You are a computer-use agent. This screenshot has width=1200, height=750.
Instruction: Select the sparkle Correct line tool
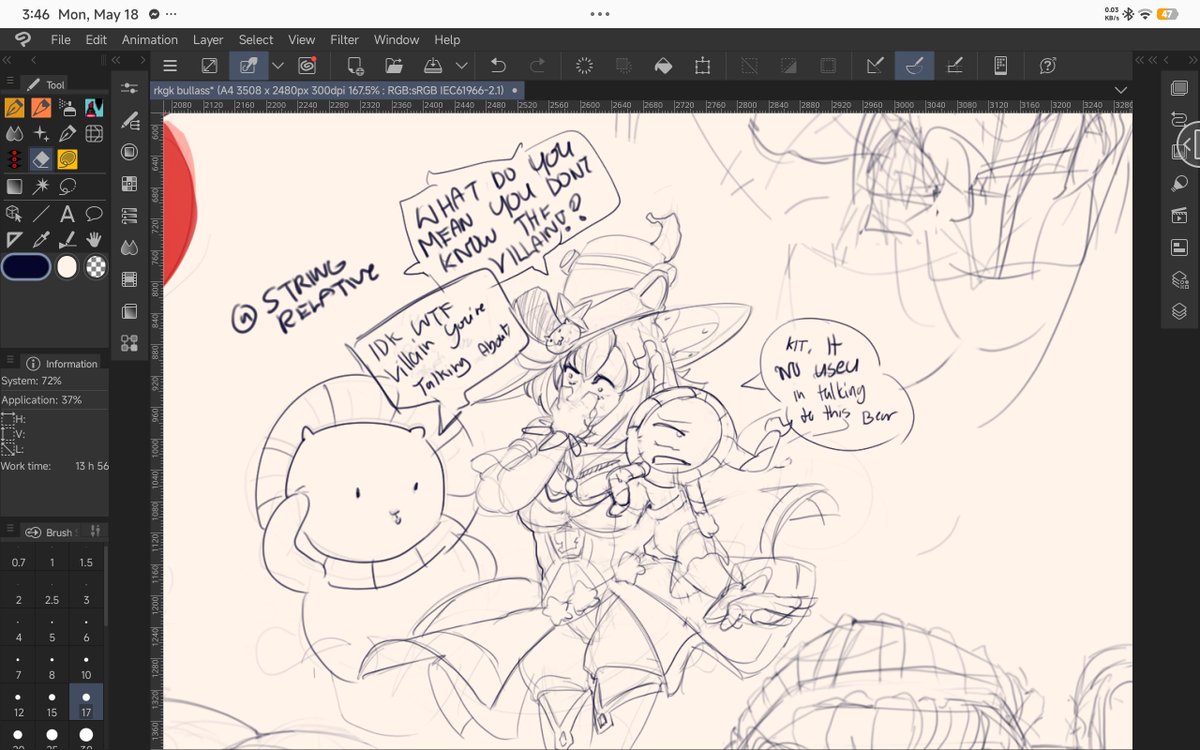coord(41,133)
